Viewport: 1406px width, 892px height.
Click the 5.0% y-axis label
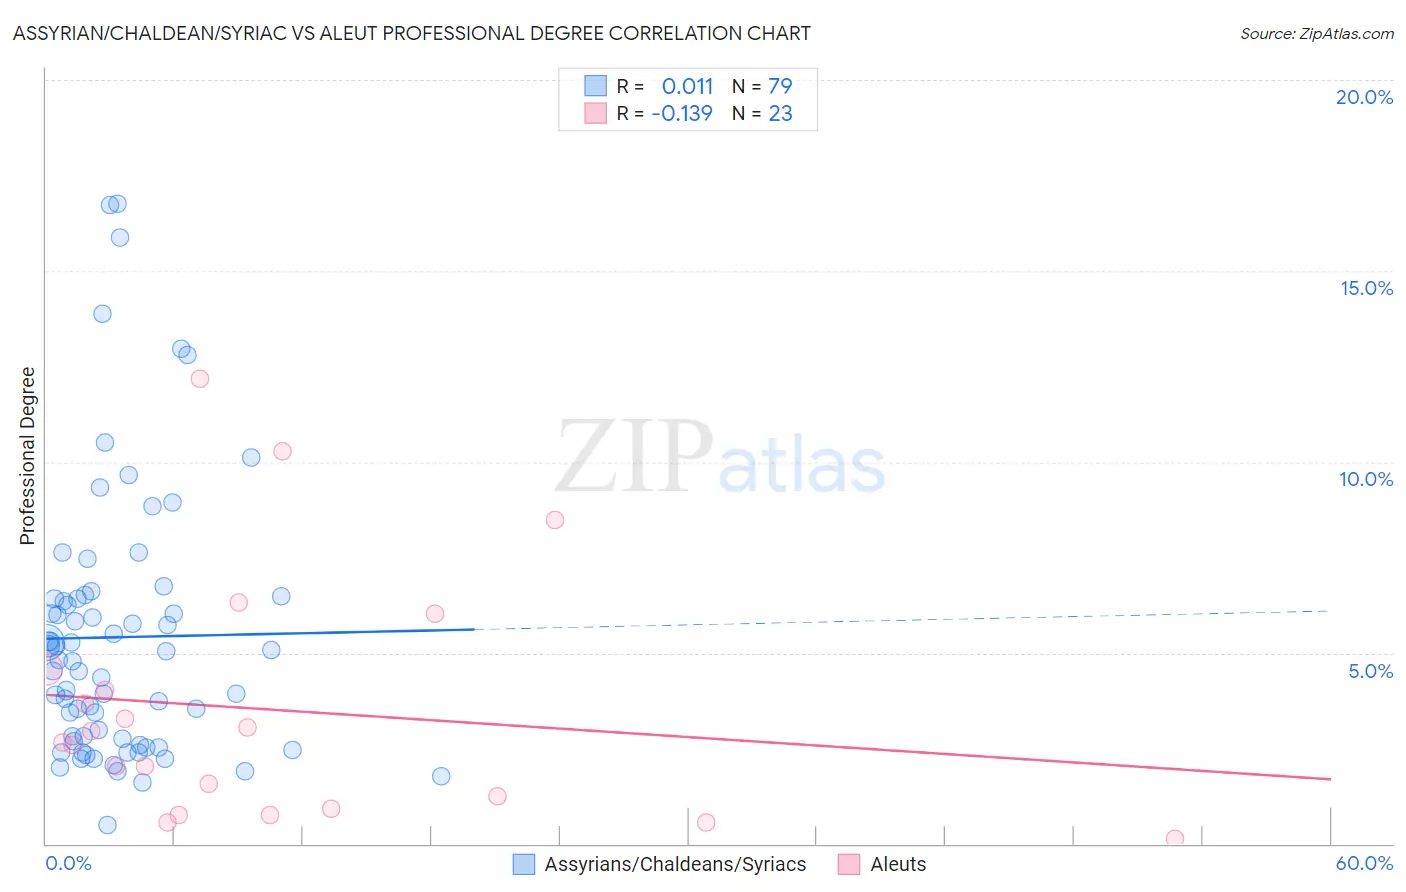click(x=1370, y=671)
